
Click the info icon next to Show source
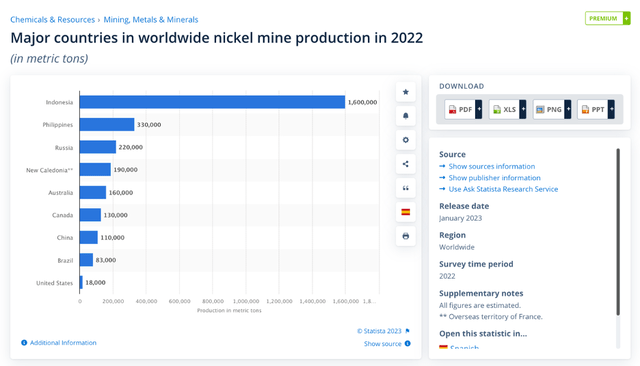point(407,344)
